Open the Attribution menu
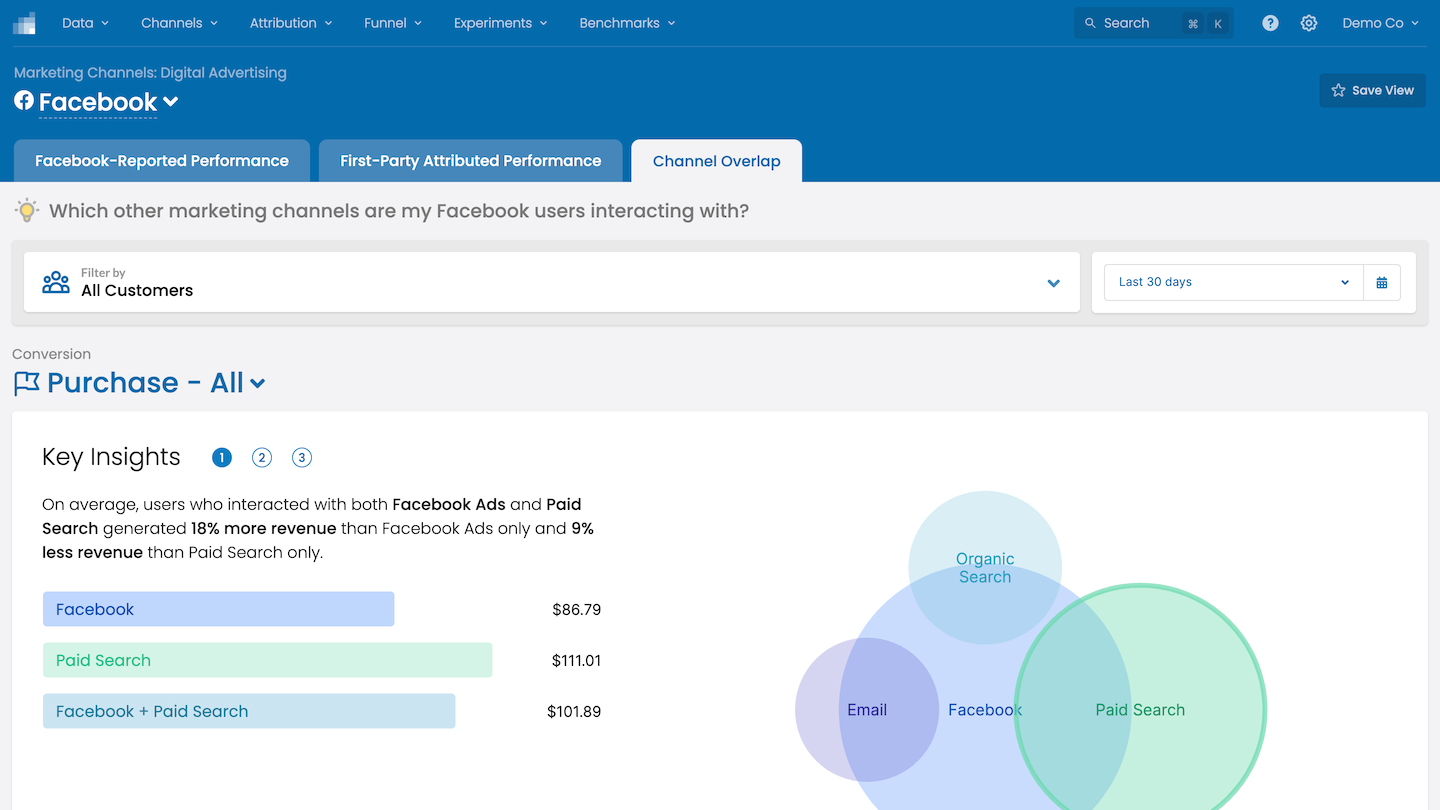Image resolution: width=1440 pixels, height=810 pixels. pyautogui.click(x=290, y=23)
